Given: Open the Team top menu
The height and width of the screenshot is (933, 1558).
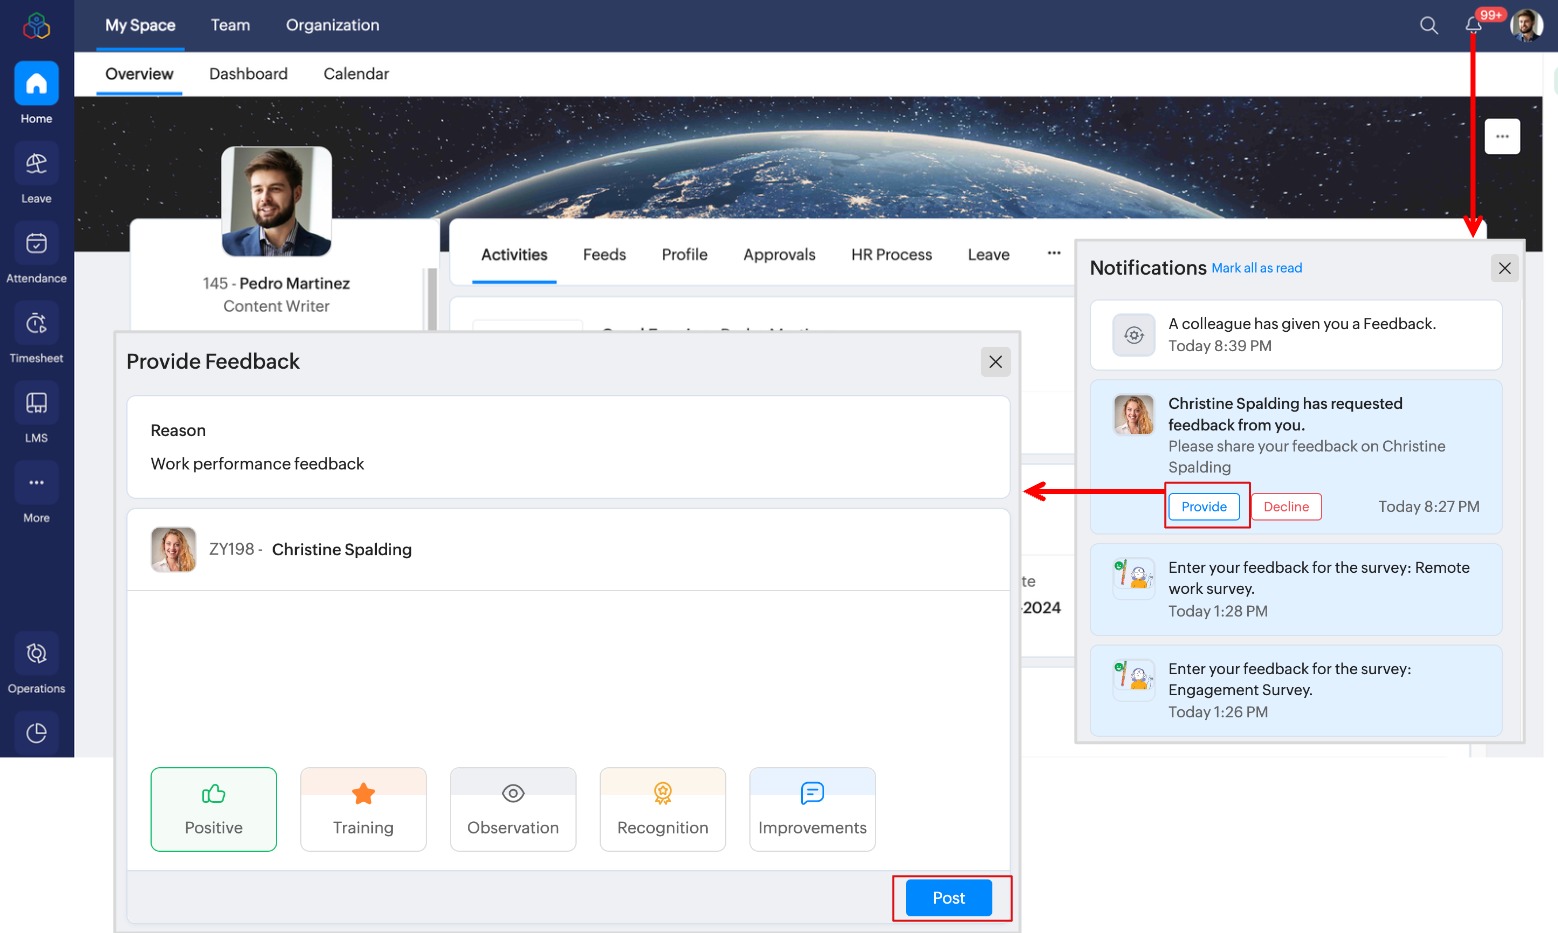Looking at the screenshot, I should (230, 25).
